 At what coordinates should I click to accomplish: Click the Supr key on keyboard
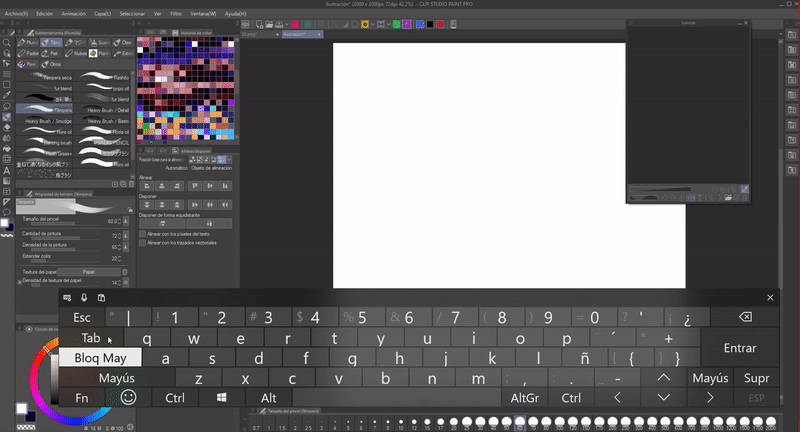[x=756, y=378]
